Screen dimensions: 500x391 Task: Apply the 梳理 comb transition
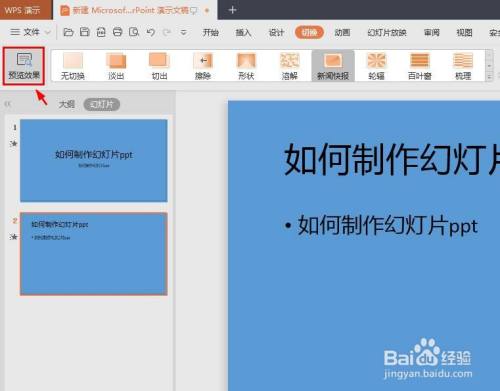463,66
